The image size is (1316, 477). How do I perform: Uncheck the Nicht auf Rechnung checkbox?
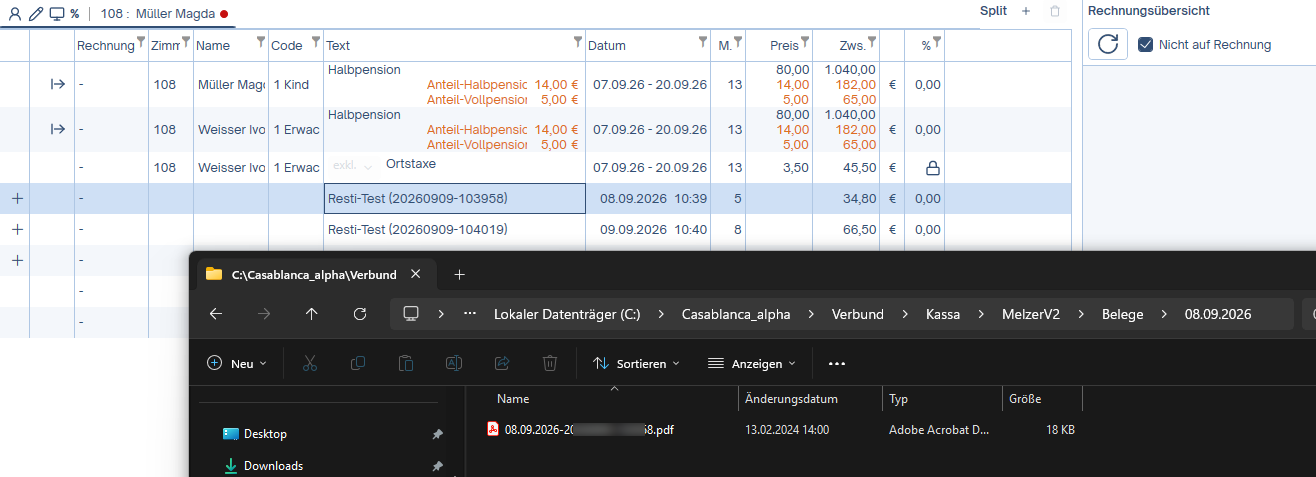(1147, 44)
